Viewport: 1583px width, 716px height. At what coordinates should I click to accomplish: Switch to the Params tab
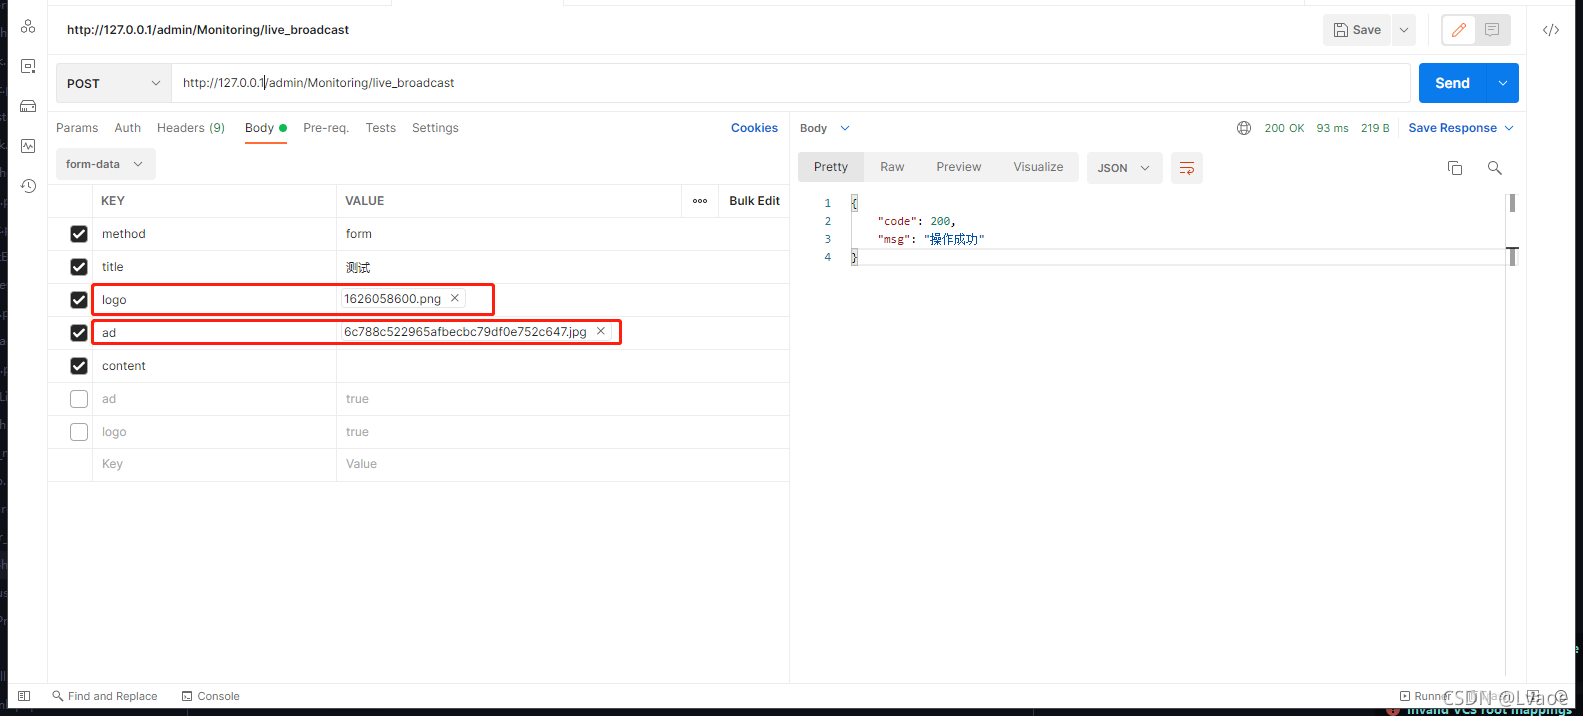tap(77, 128)
